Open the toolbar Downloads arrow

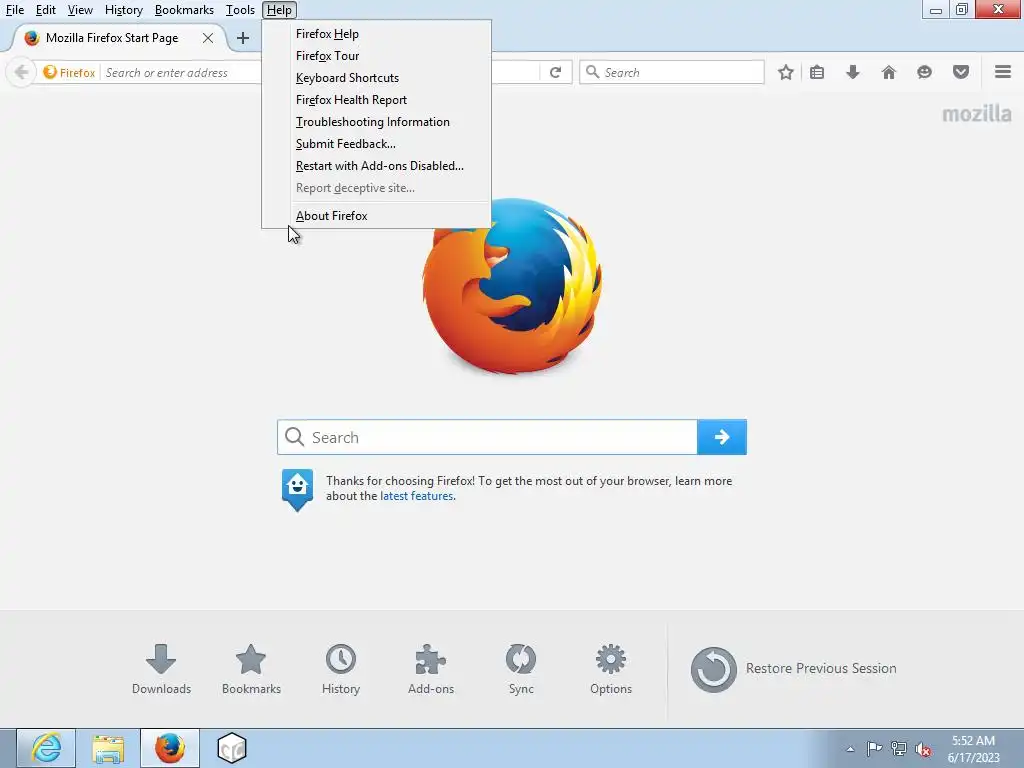coord(852,72)
